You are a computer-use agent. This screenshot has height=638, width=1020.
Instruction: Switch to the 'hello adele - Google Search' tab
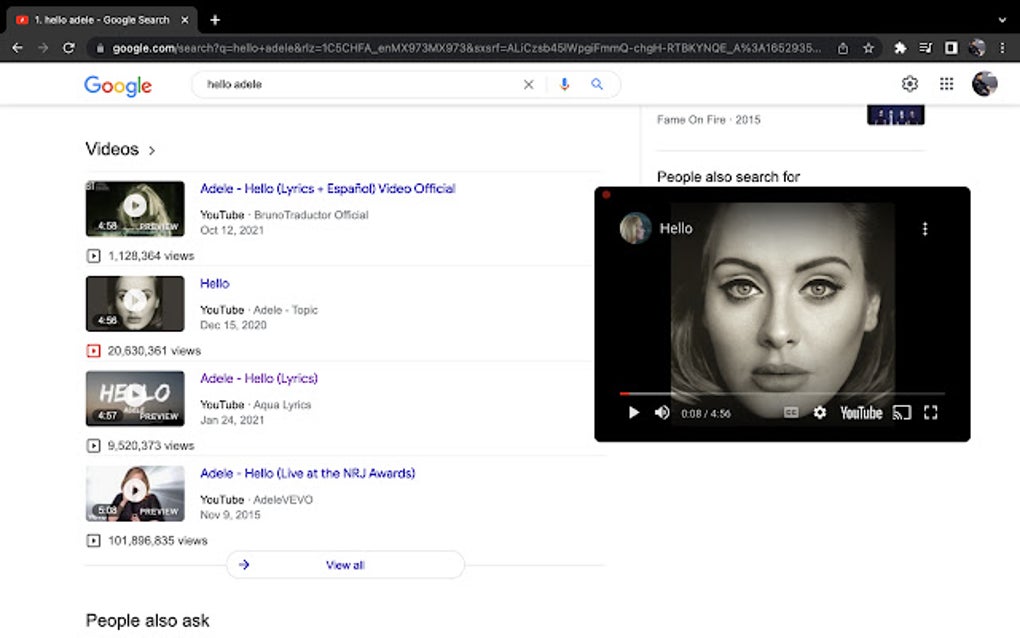[x=100, y=18]
